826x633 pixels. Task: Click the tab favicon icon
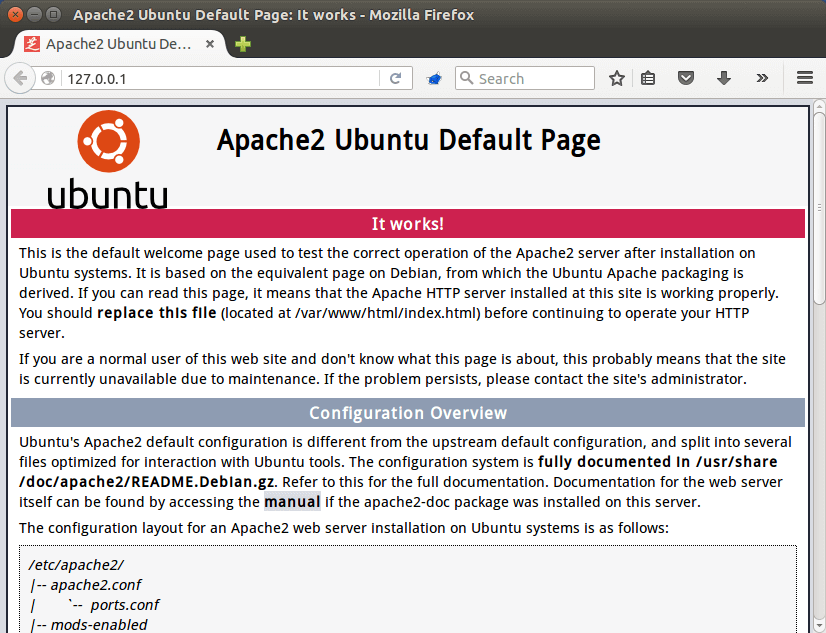[32, 44]
